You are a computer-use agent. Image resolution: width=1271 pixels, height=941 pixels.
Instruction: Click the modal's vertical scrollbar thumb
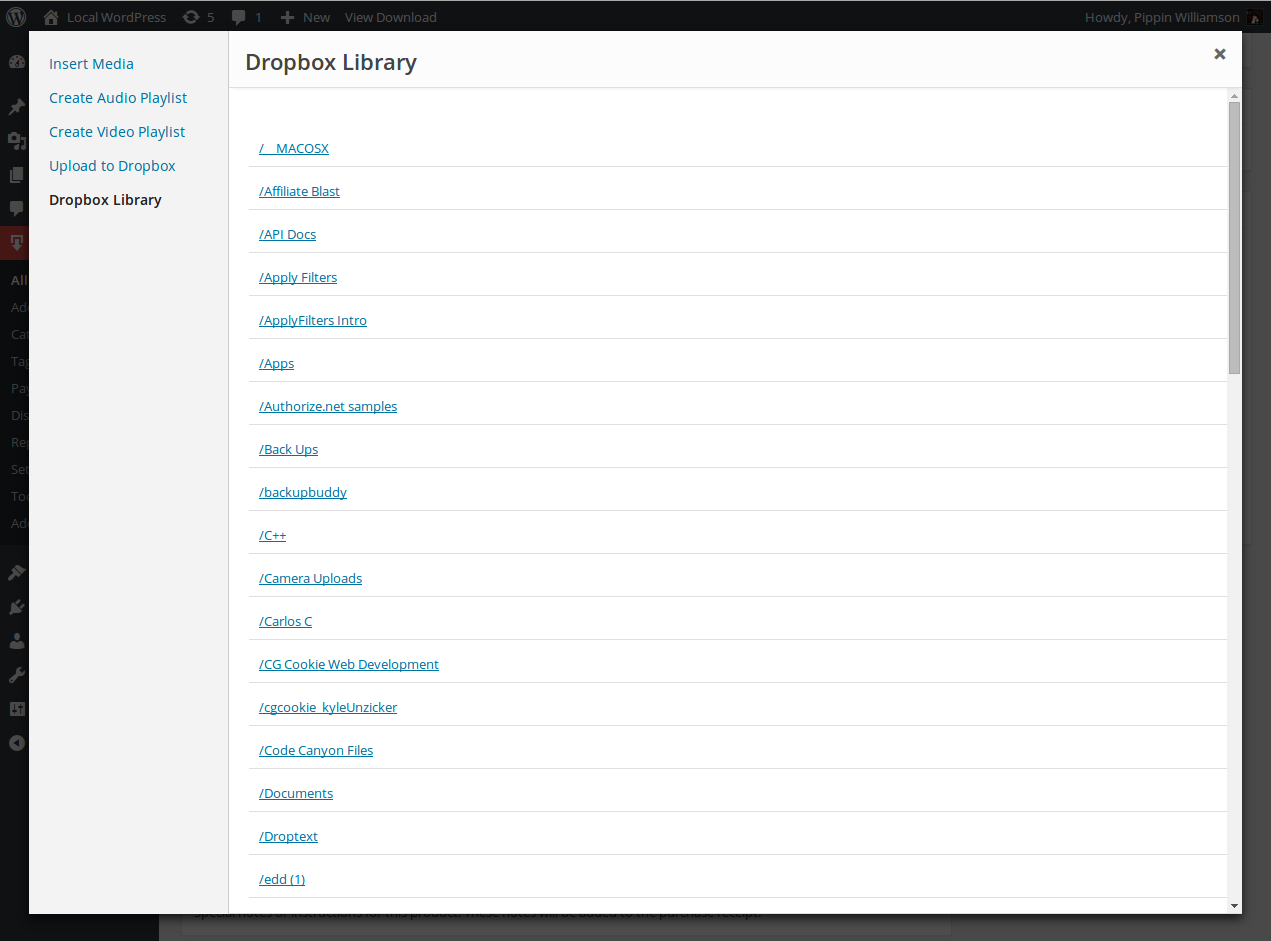click(x=1234, y=238)
